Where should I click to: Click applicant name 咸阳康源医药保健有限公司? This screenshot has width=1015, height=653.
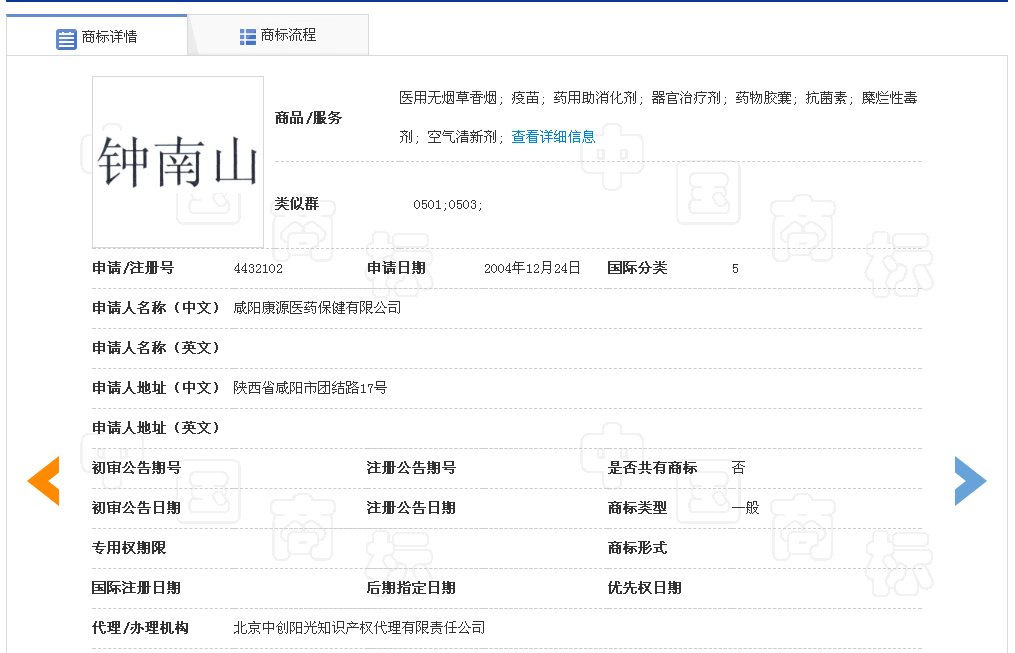pos(317,308)
